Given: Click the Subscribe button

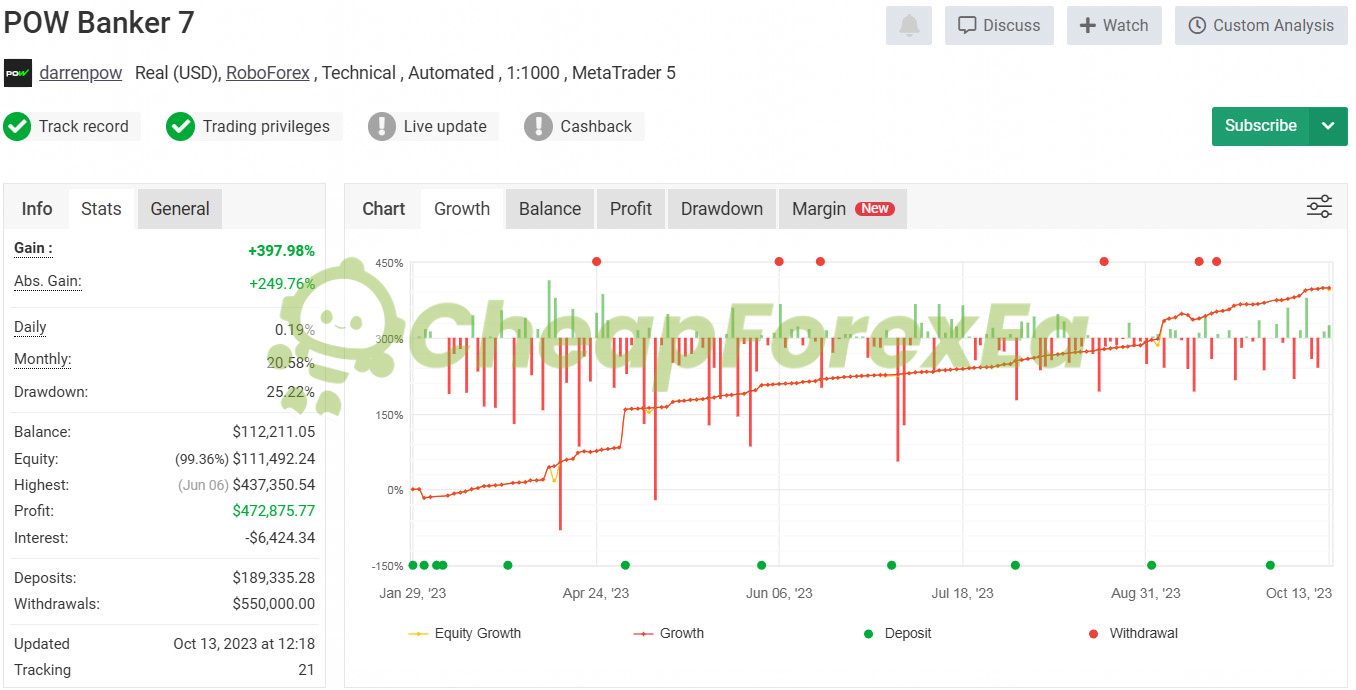Looking at the screenshot, I should click(x=1260, y=126).
